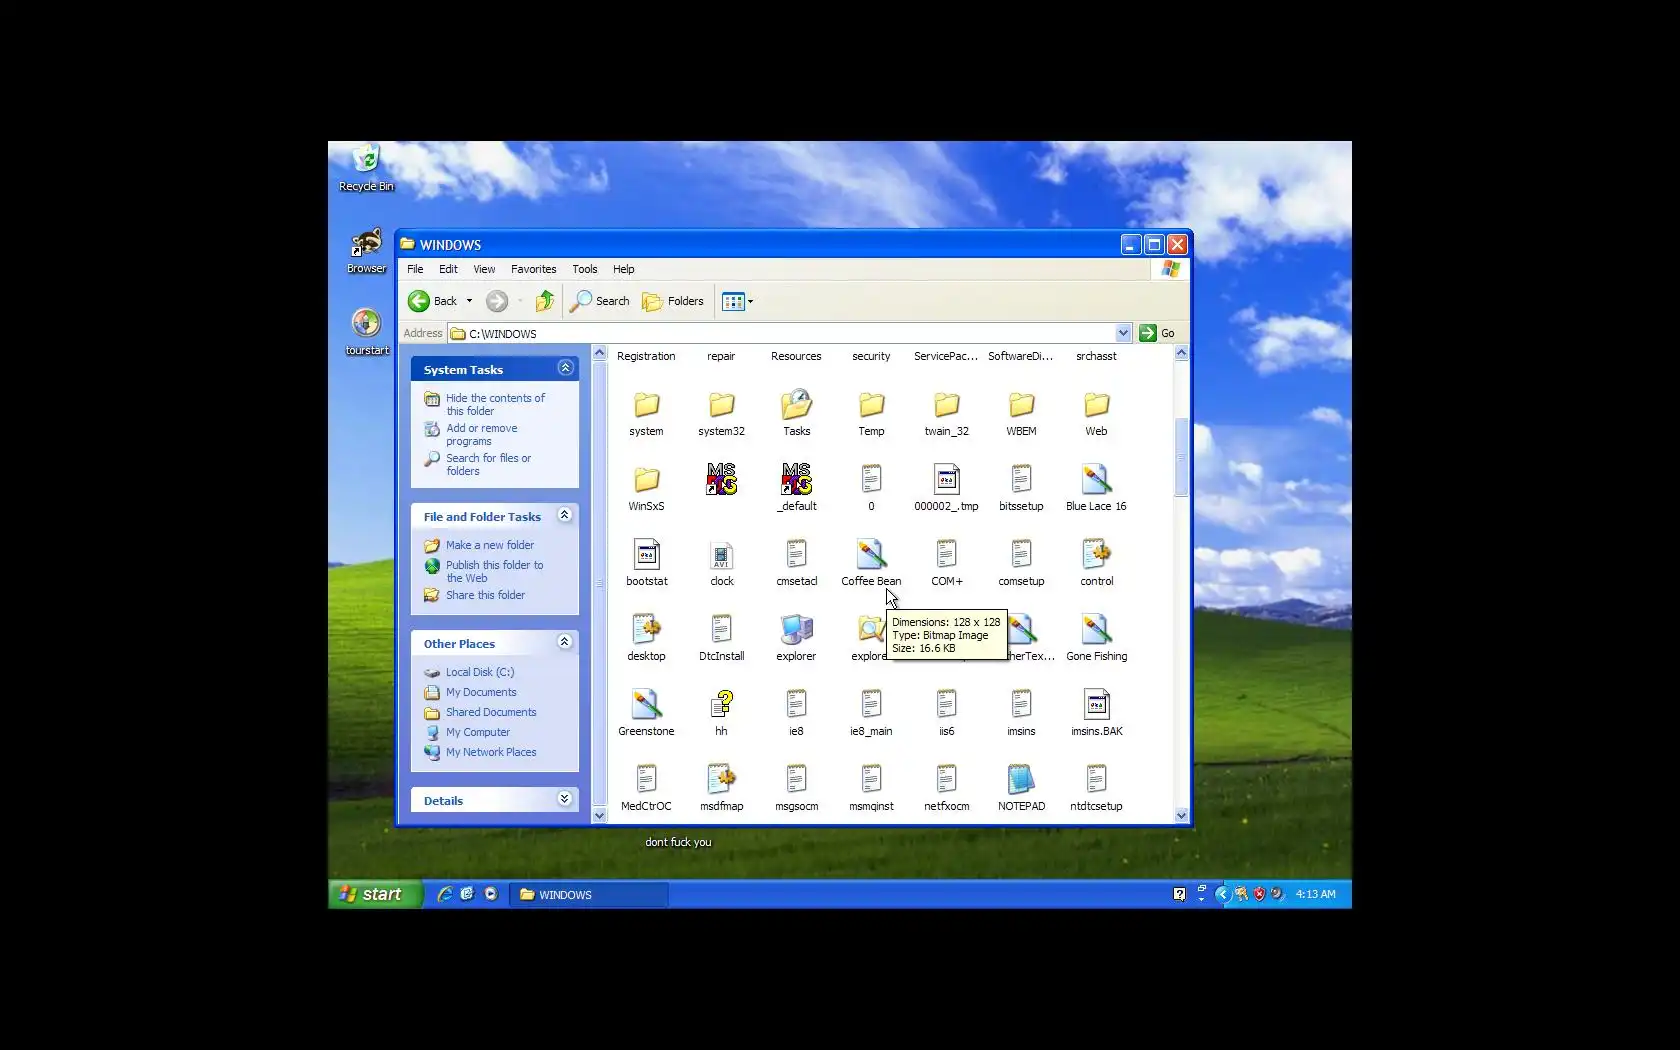Select the Web folder icon
The height and width of the screenshot is (1050, 1680).
click(1096, 405)
